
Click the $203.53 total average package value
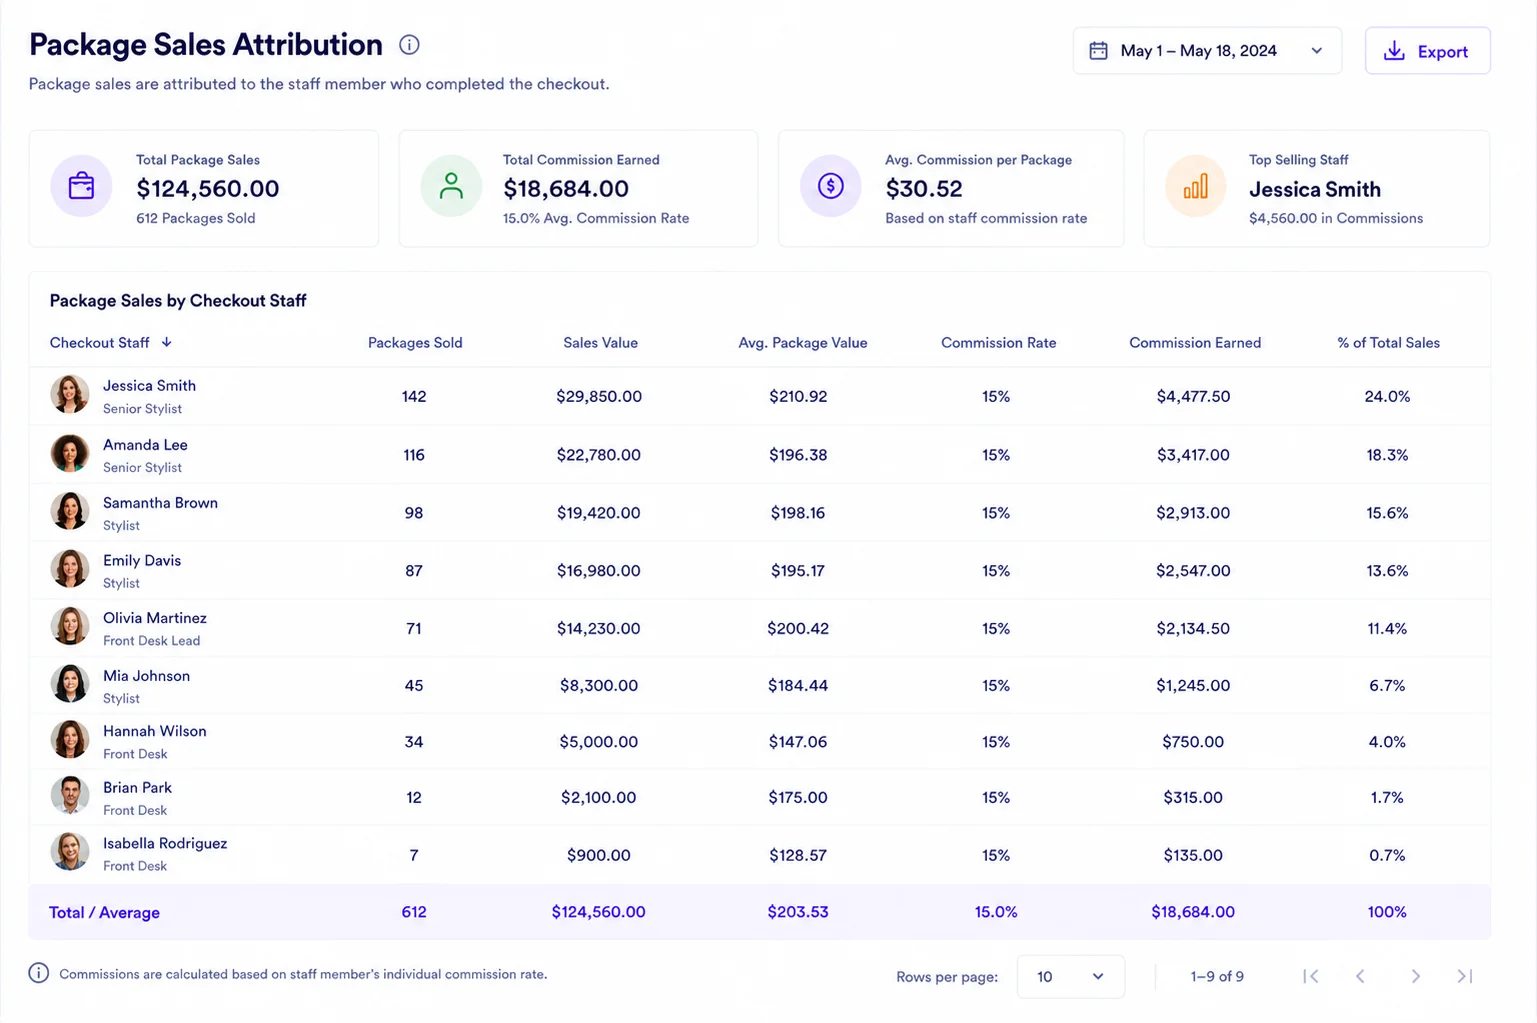point(798,912)
